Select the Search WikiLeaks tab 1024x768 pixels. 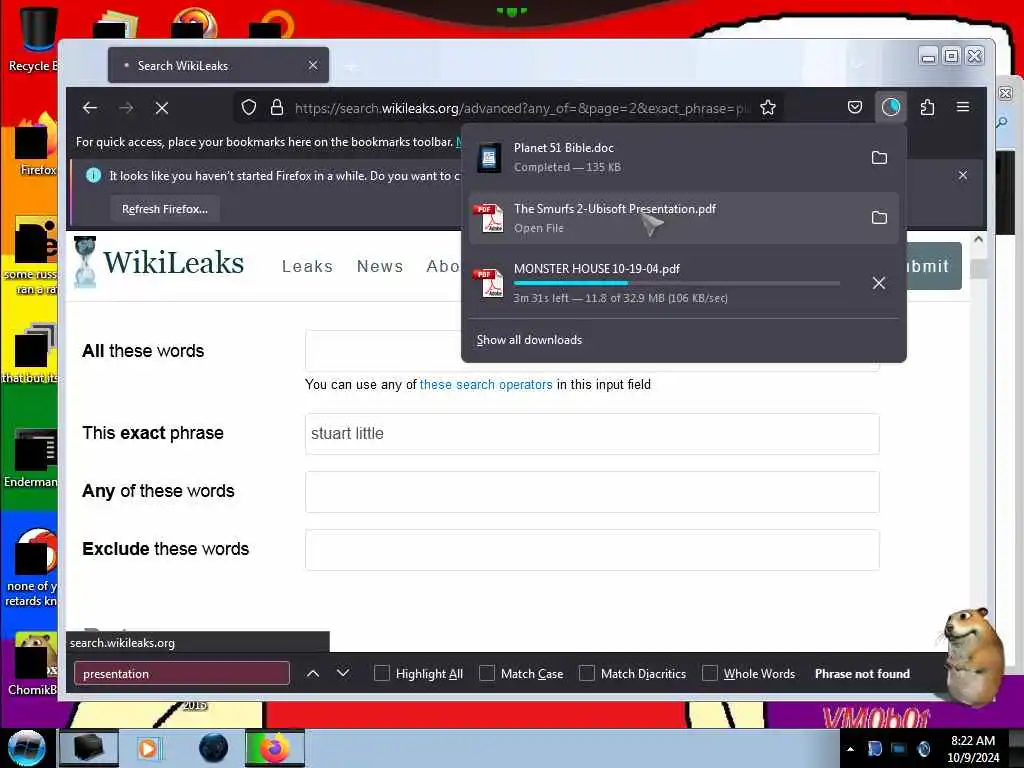[218, 65]
